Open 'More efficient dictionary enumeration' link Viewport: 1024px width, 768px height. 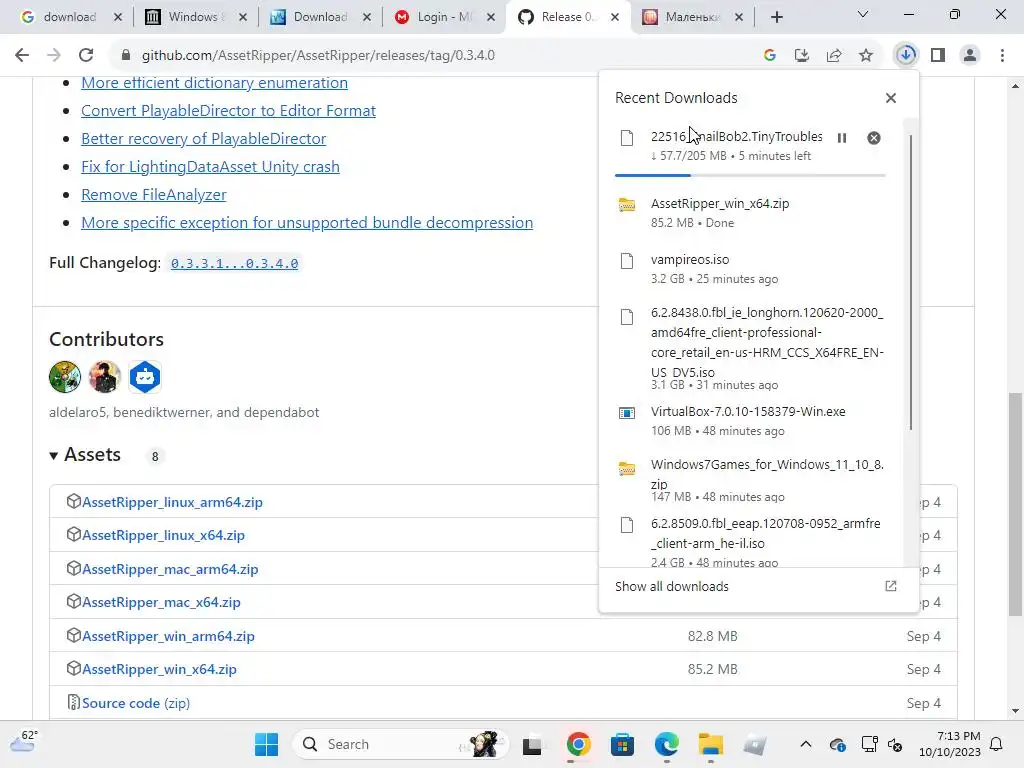coord(214,83)
